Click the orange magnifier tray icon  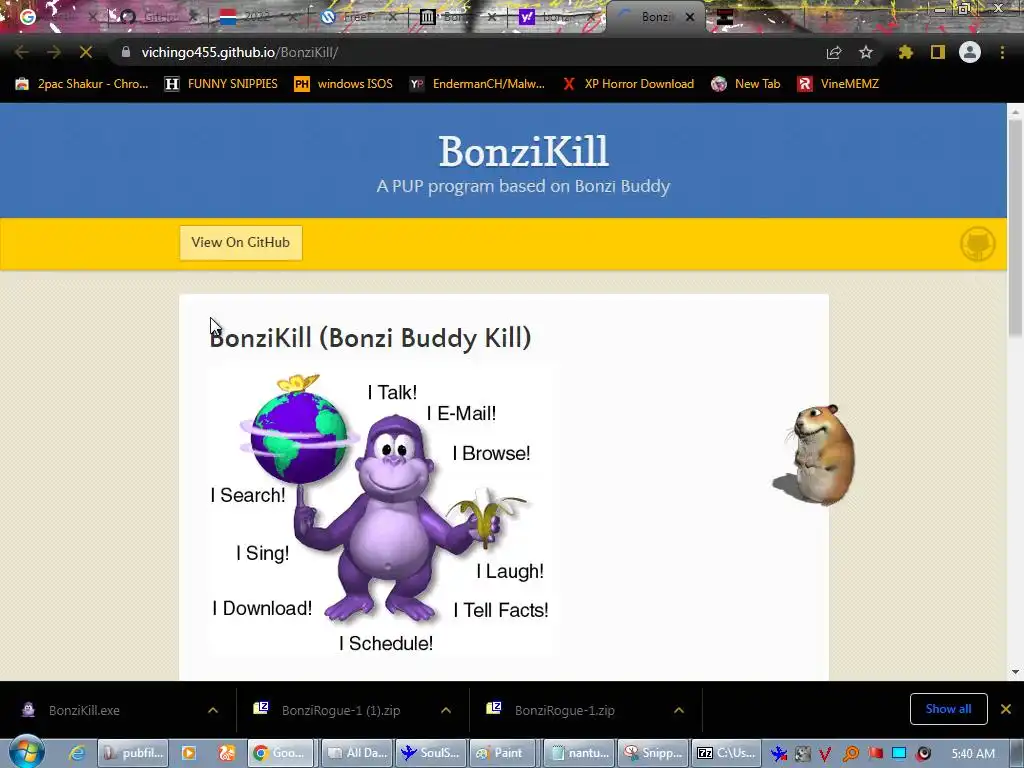point(851,754)
